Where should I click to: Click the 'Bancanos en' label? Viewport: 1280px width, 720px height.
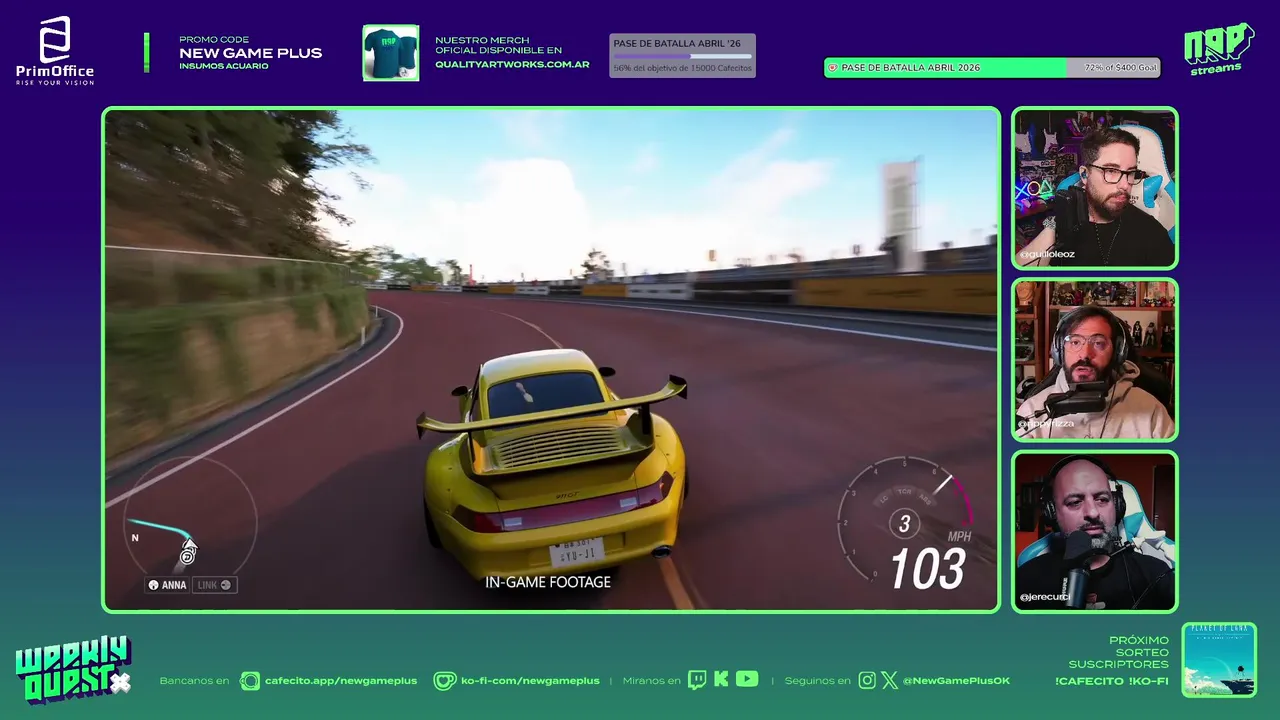click(x=194, y=681)
